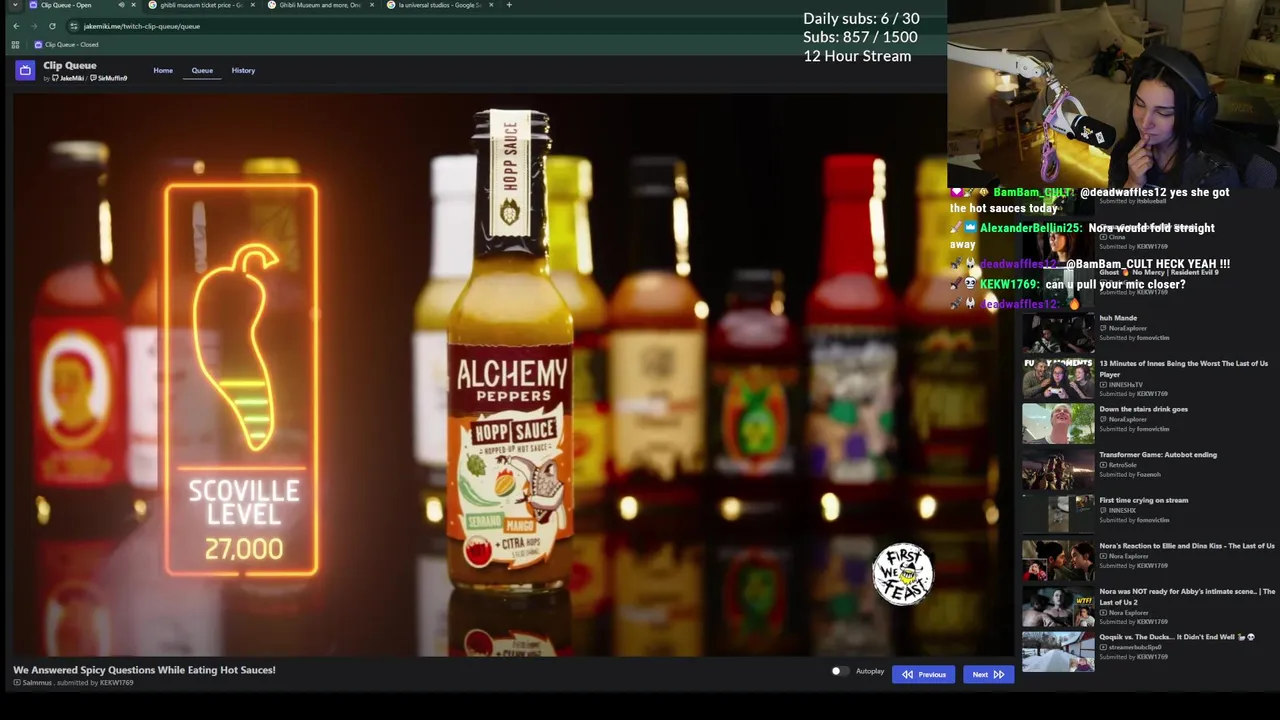This screenshot has width=1280, height=720.
Task: Close the ghibli museum ticket price tab
Action: pos(252,5)
